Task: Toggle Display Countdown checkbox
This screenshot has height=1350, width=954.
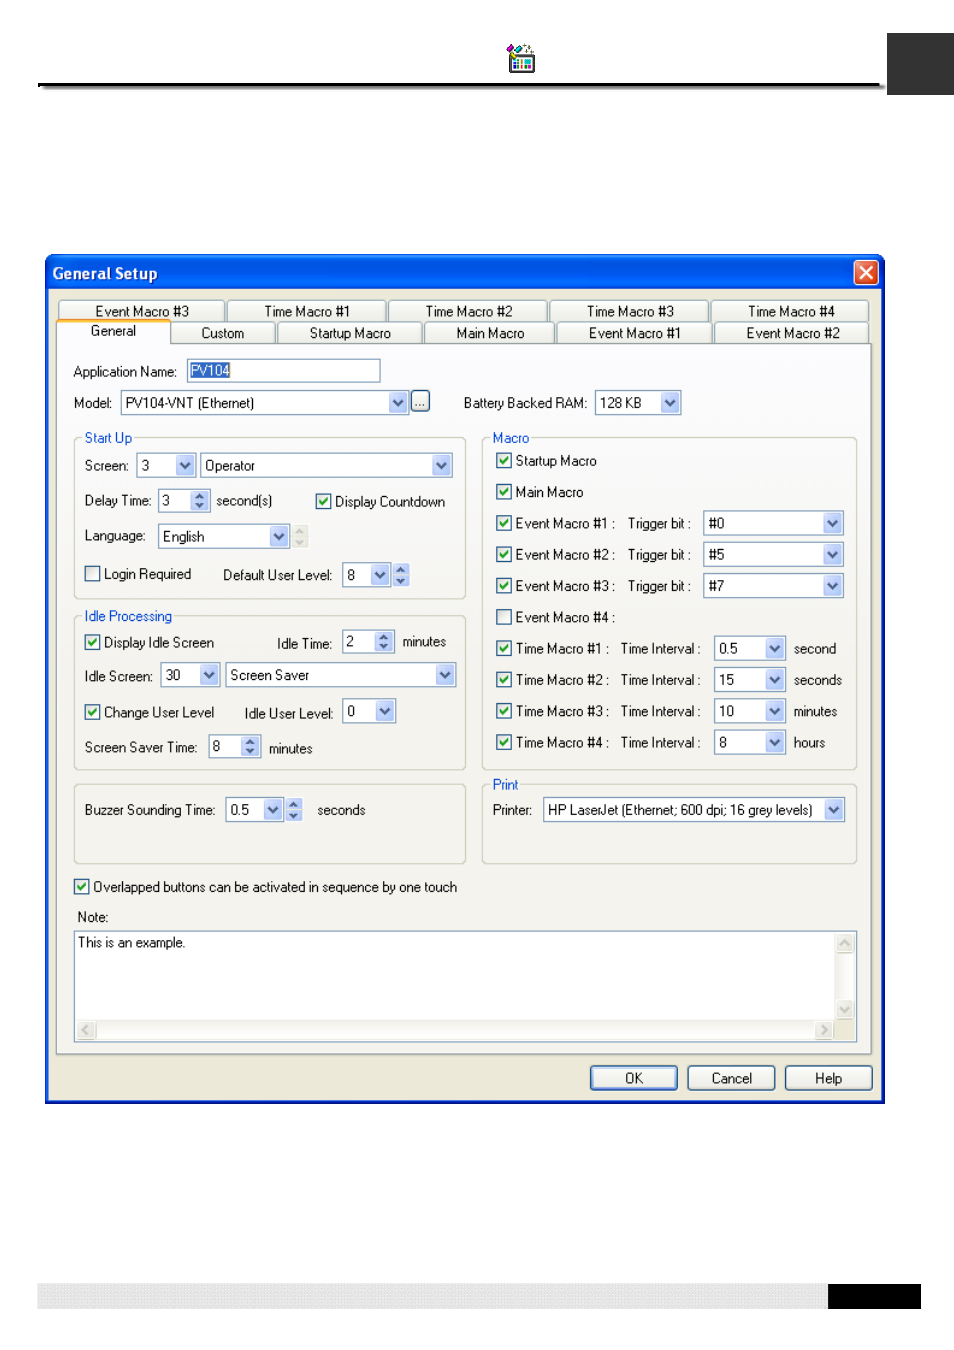Action: click(323, 501)
